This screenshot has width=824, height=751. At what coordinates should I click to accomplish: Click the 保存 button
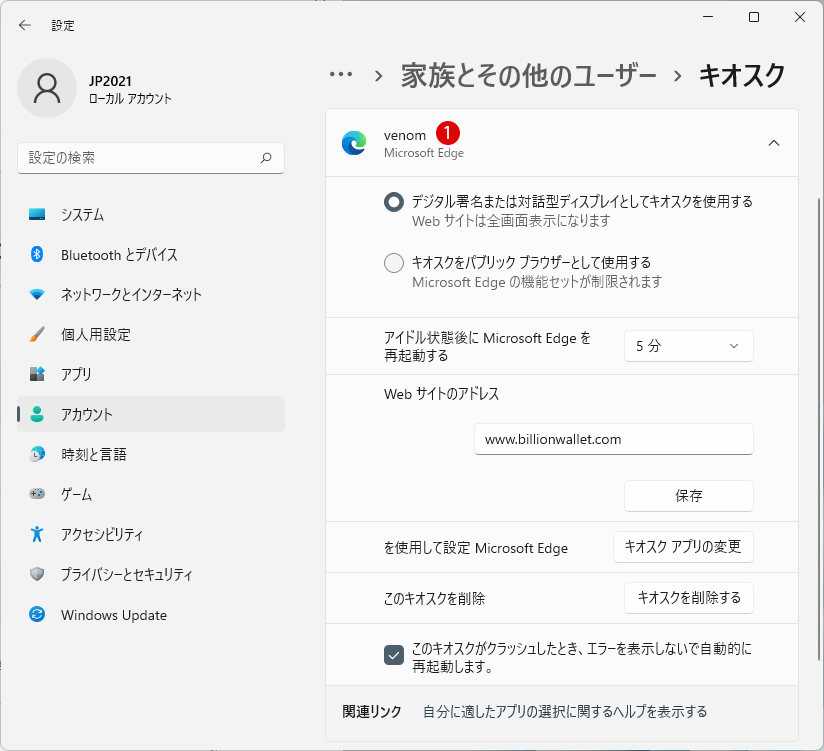[x=688, y=496]
